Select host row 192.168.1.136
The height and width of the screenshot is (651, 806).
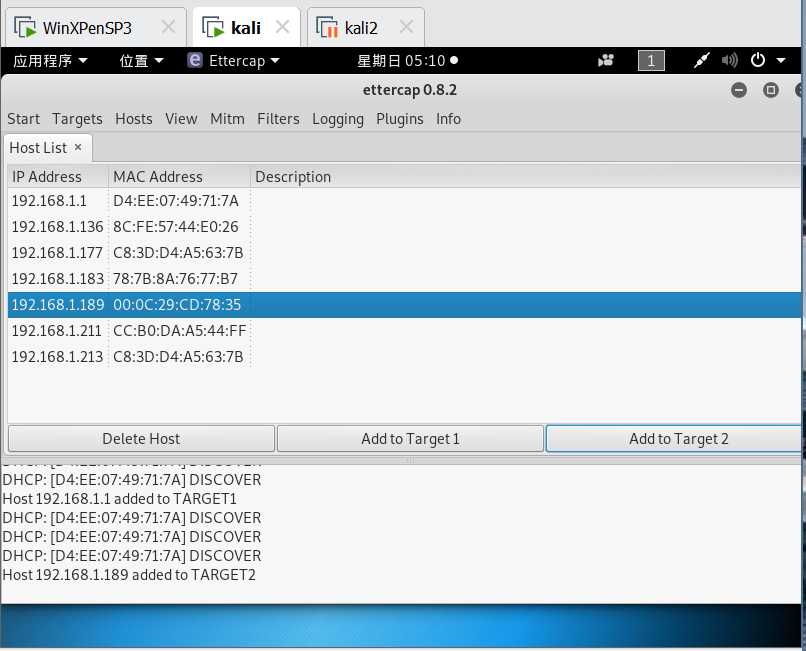(404, 227)
